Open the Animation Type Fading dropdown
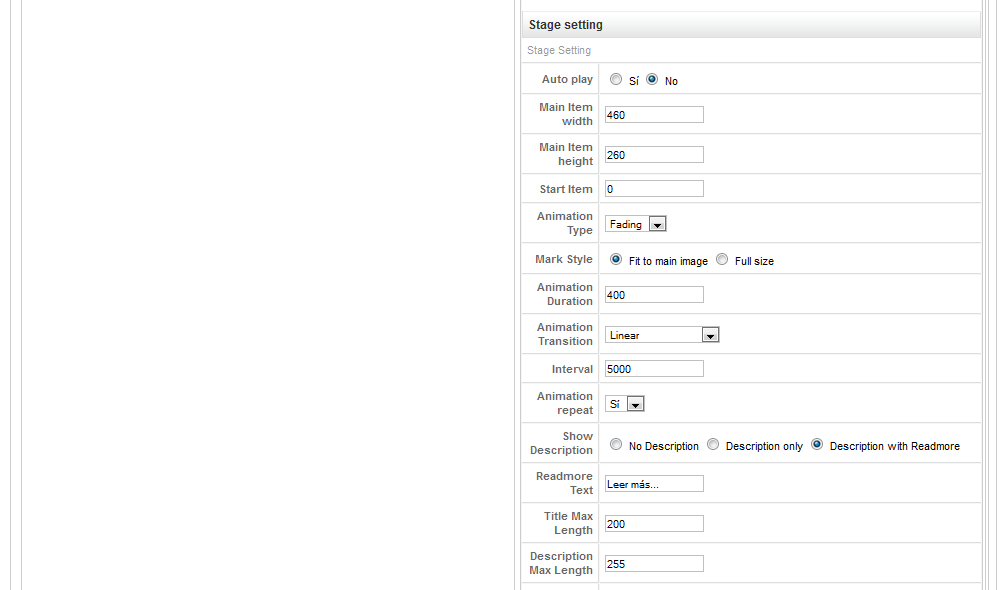 point(635,224)
